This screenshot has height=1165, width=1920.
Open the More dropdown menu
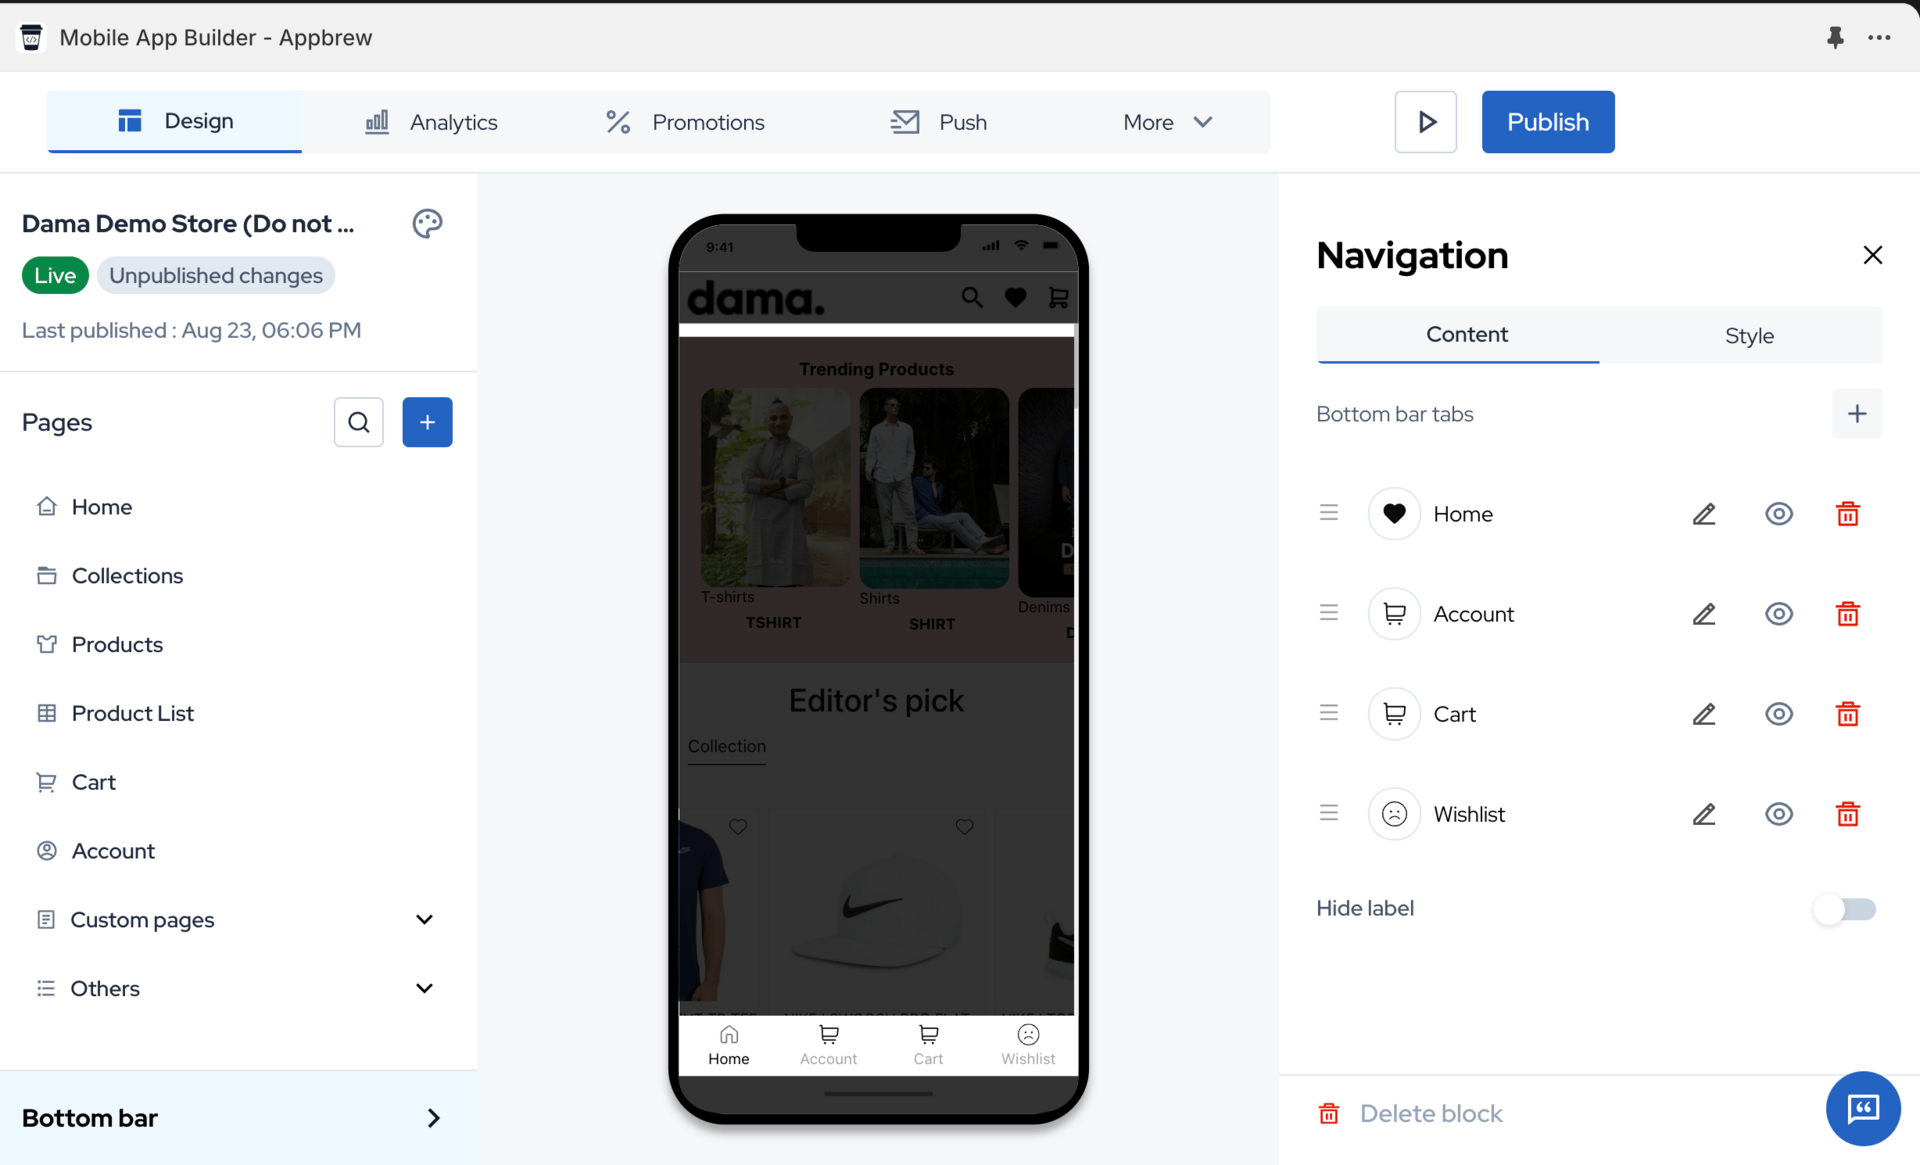(x=1166, y=122)
